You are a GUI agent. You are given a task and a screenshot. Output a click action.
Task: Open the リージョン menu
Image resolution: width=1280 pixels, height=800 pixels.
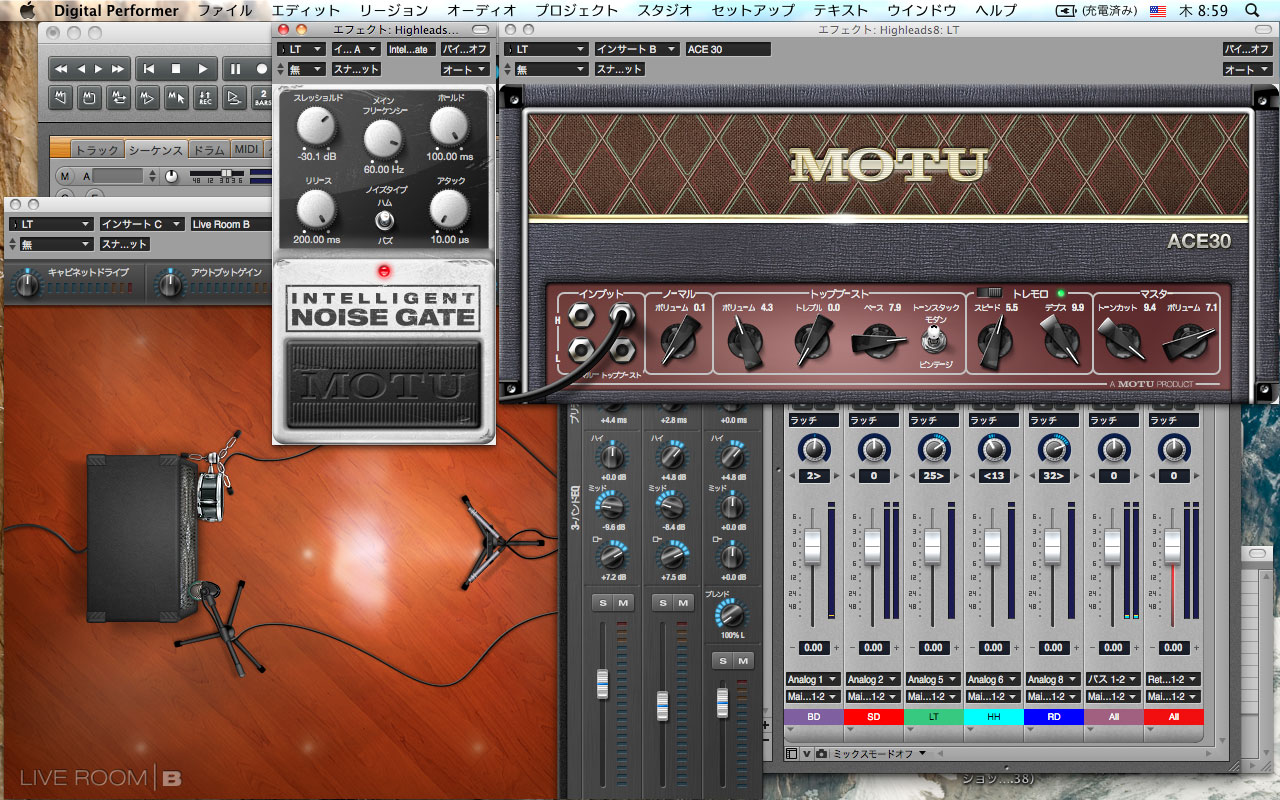393,11
